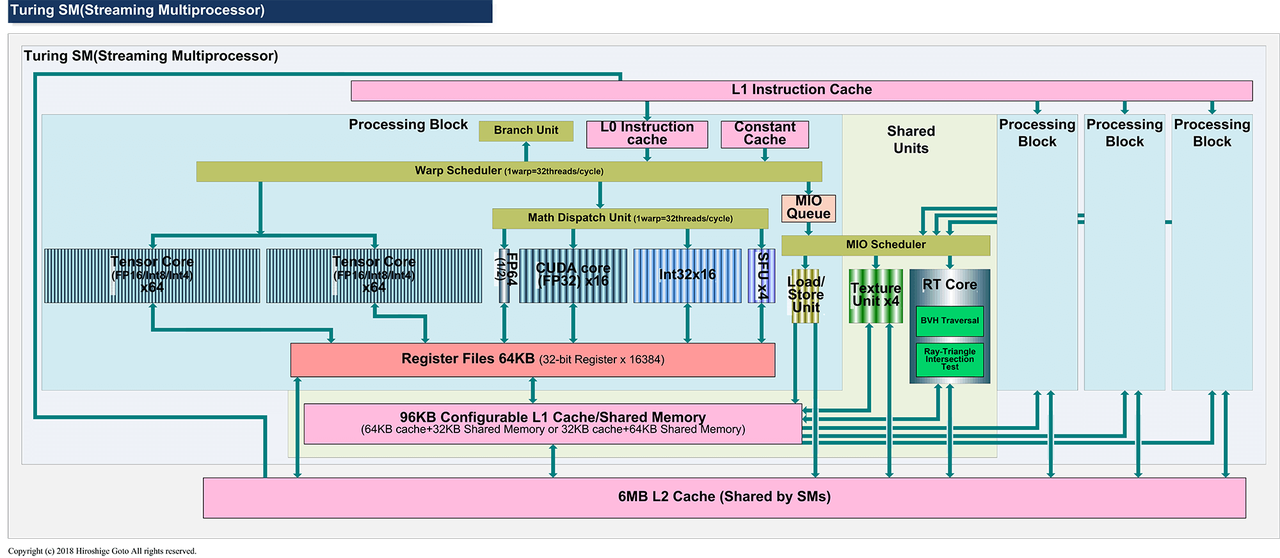Select the Constant Cache box
This screenshot has width=1280, height=558.
point(764,134)
